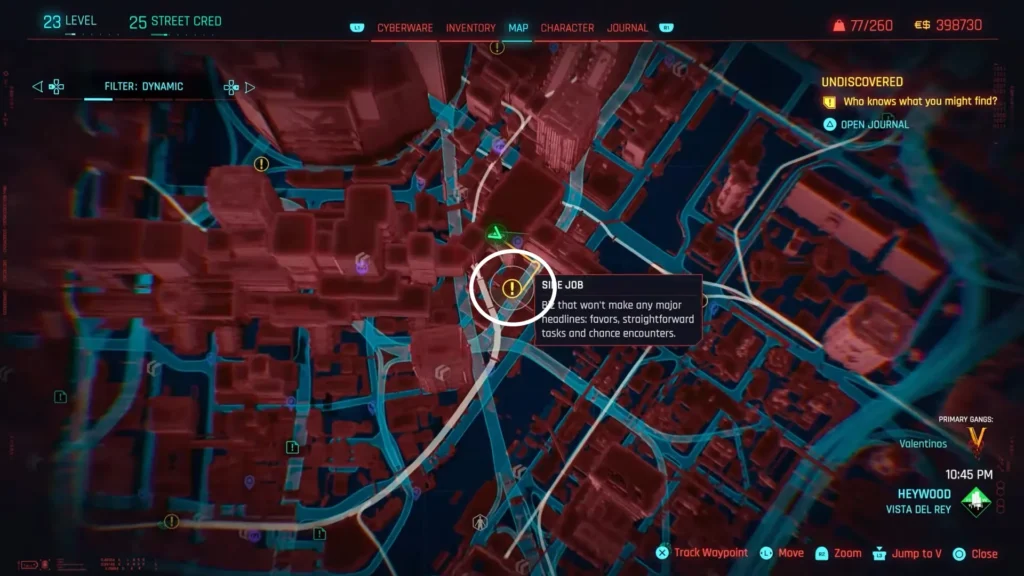This screenshot has width=1024, height=576.
Task: Click the green player position marker
Action: tap(495, 231)
